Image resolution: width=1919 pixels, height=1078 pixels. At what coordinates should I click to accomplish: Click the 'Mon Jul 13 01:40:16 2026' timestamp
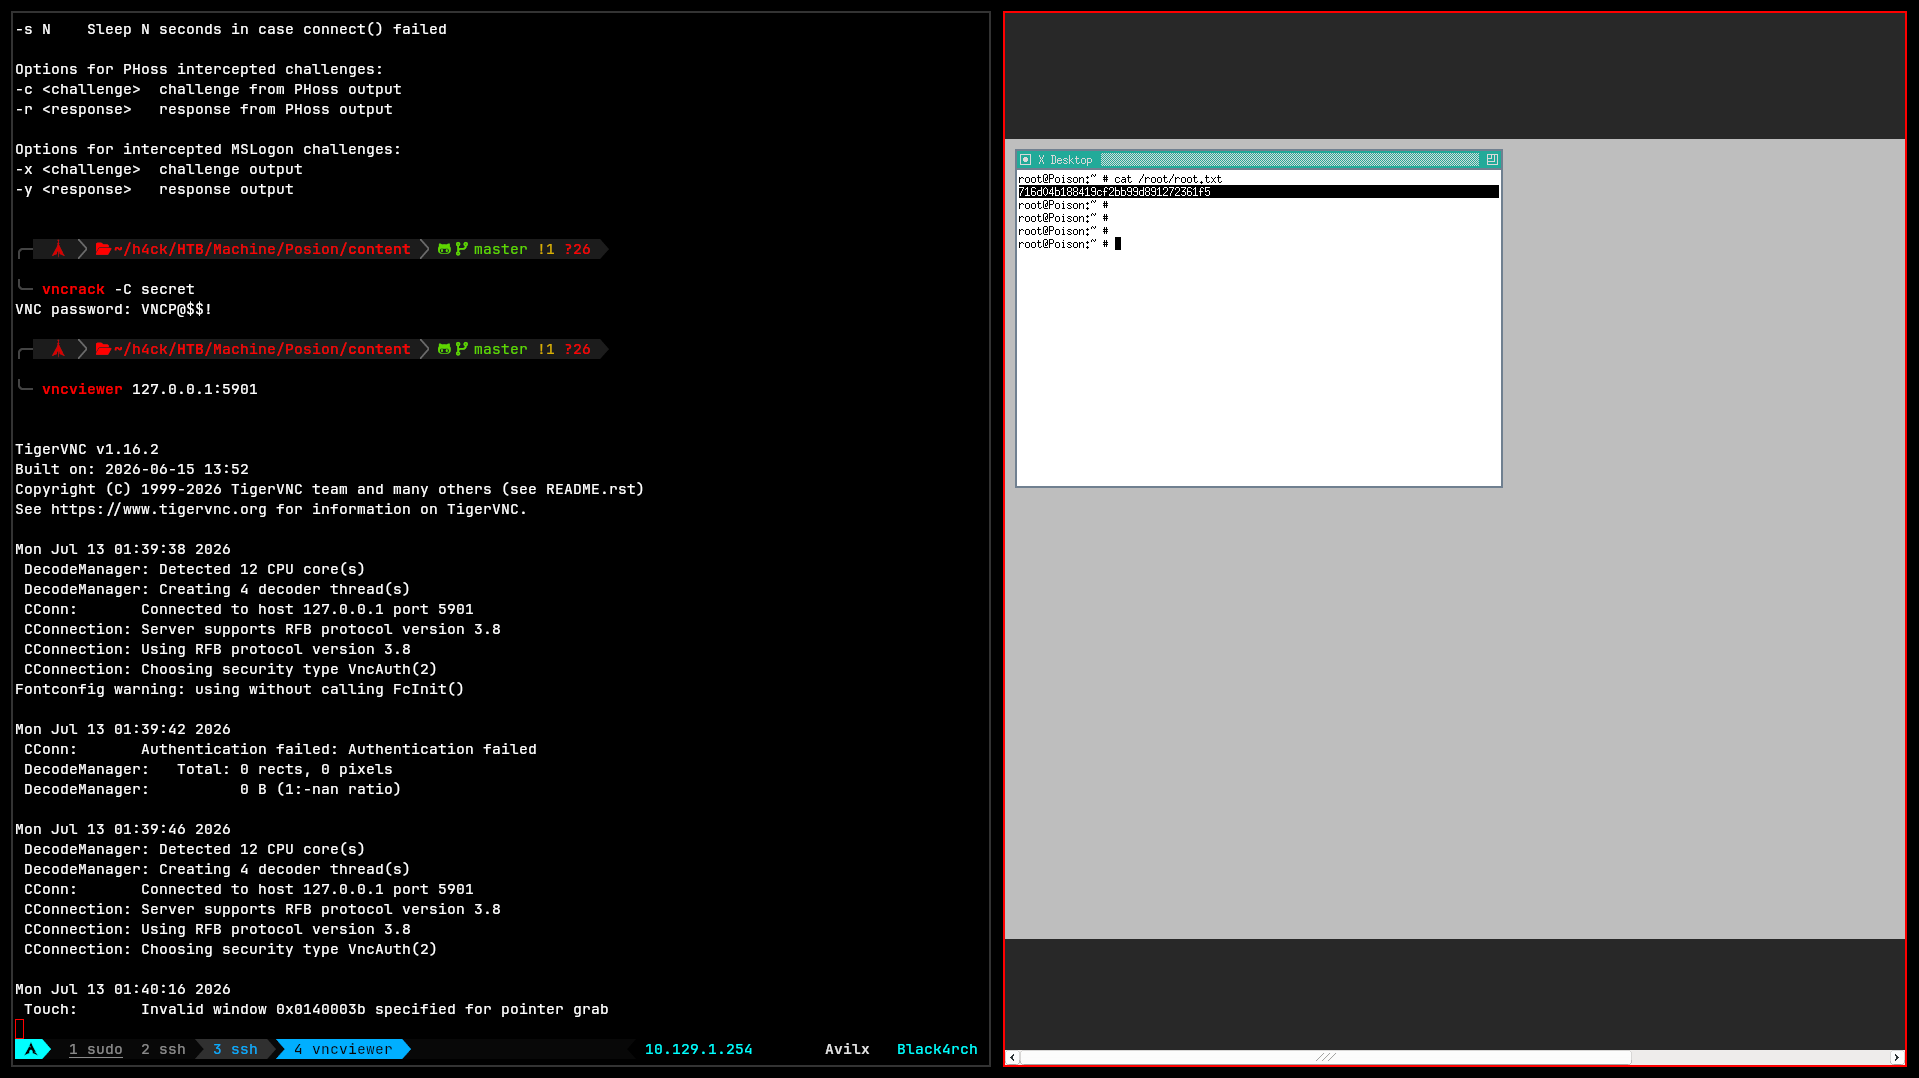[122, 989]
